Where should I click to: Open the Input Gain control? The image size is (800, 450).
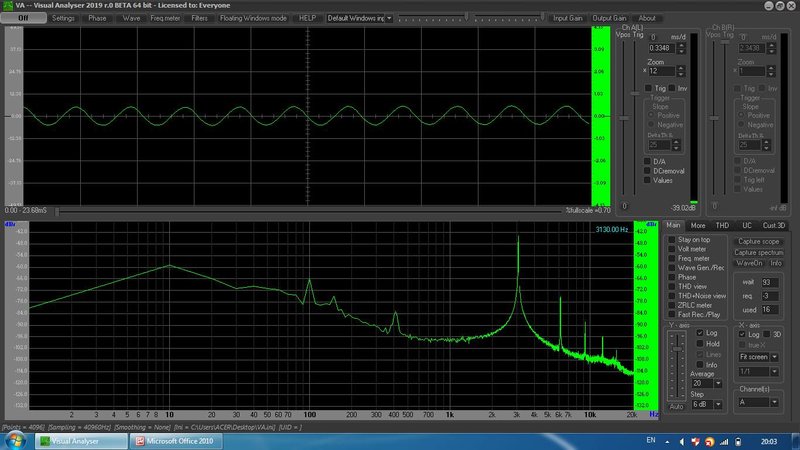click(x=568, y=18)
